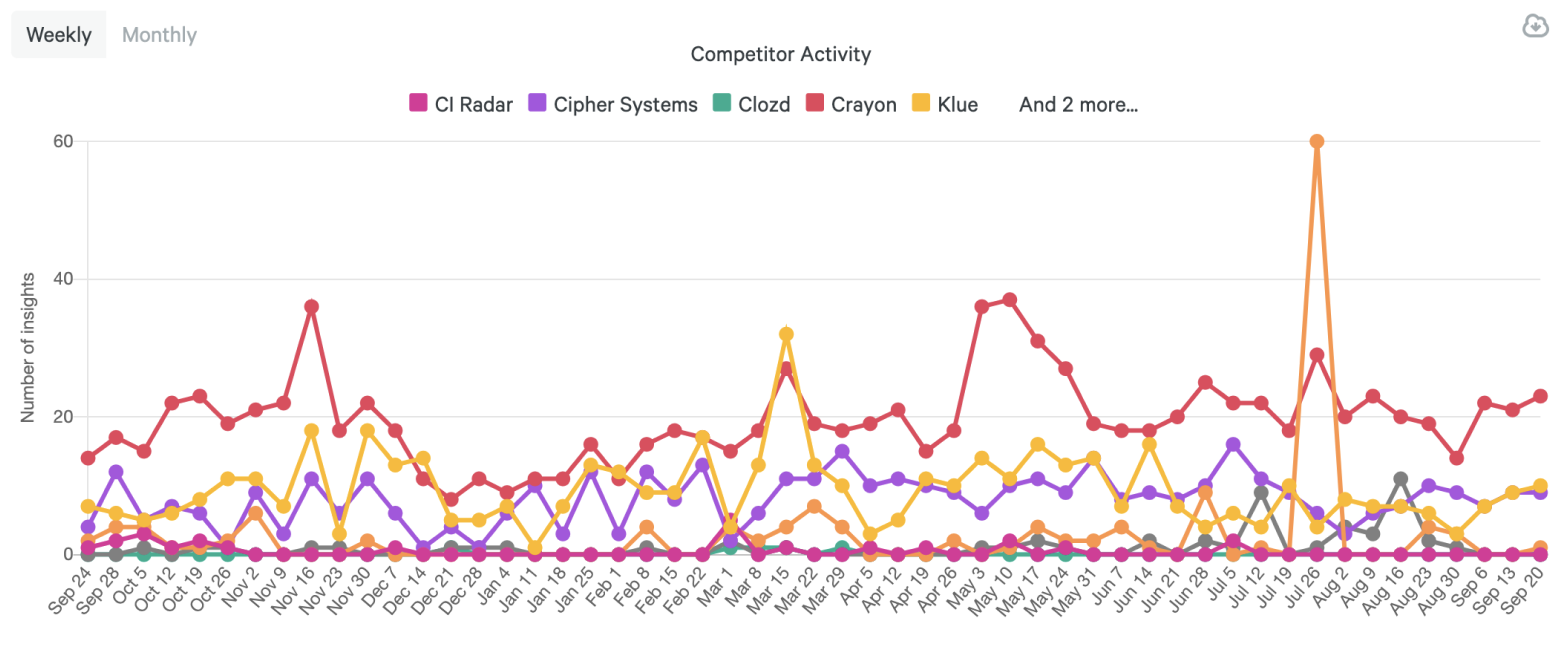Click the Klue peak point at Mar 15
Screen dimensions: 1562x657
coord(786,334)
